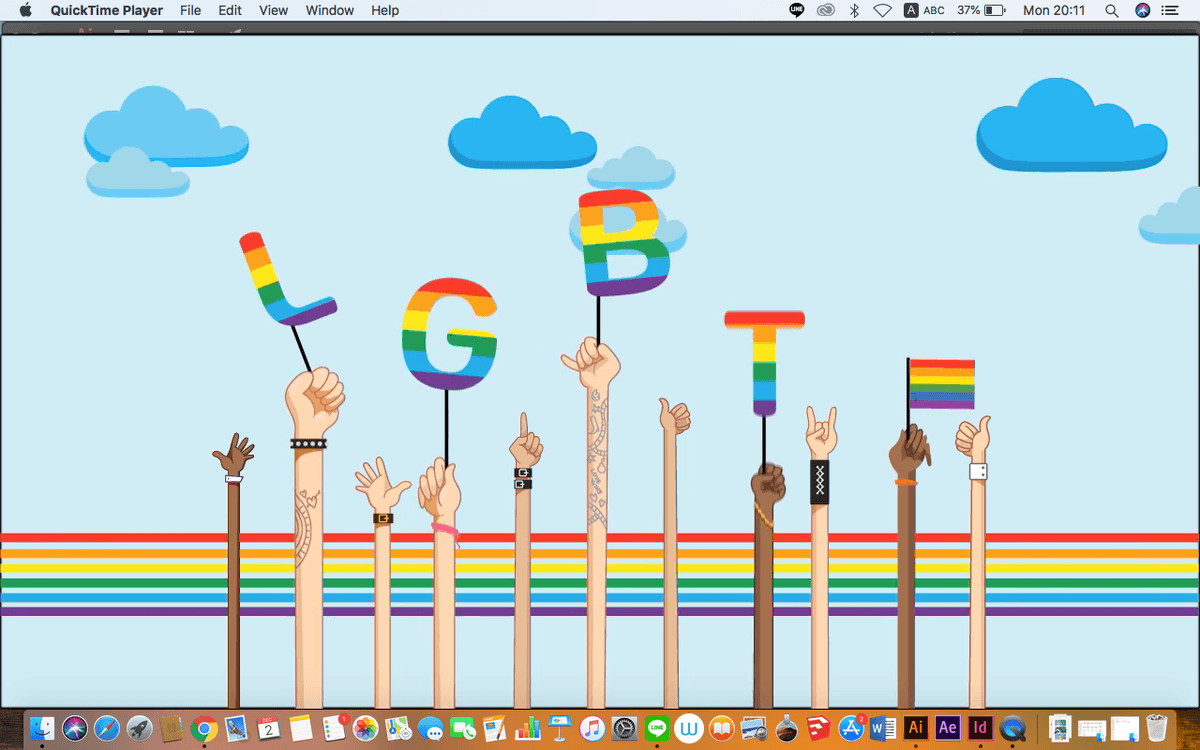
Task: Open the Apple menu
Action: tap(26, 10)
